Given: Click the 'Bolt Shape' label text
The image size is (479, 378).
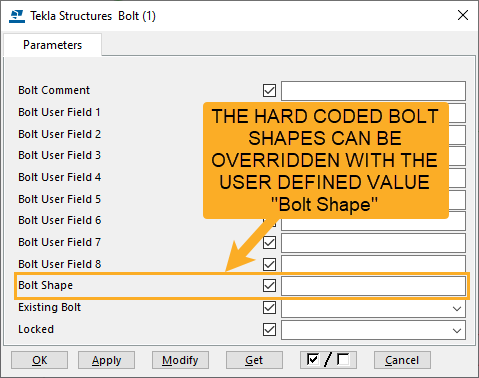Looking at the screenshot, I should [x=45, y=285].
